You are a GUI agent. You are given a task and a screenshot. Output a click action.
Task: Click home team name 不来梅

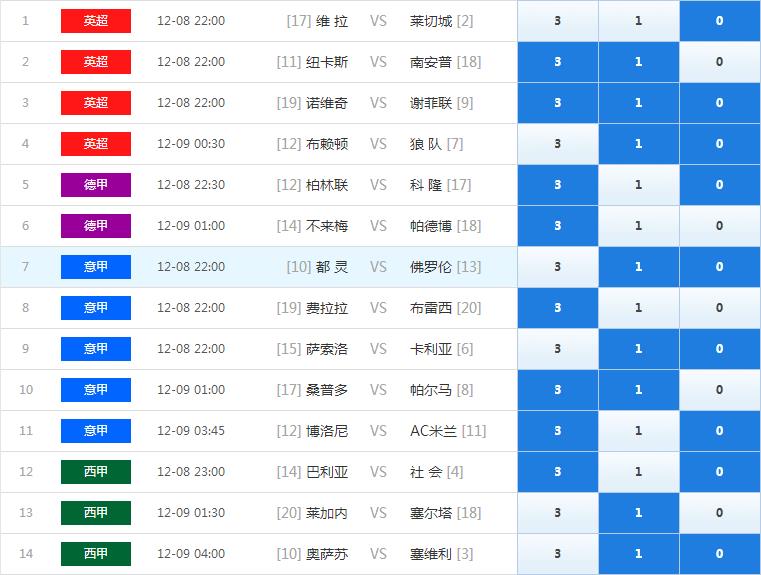coord(327,226)
